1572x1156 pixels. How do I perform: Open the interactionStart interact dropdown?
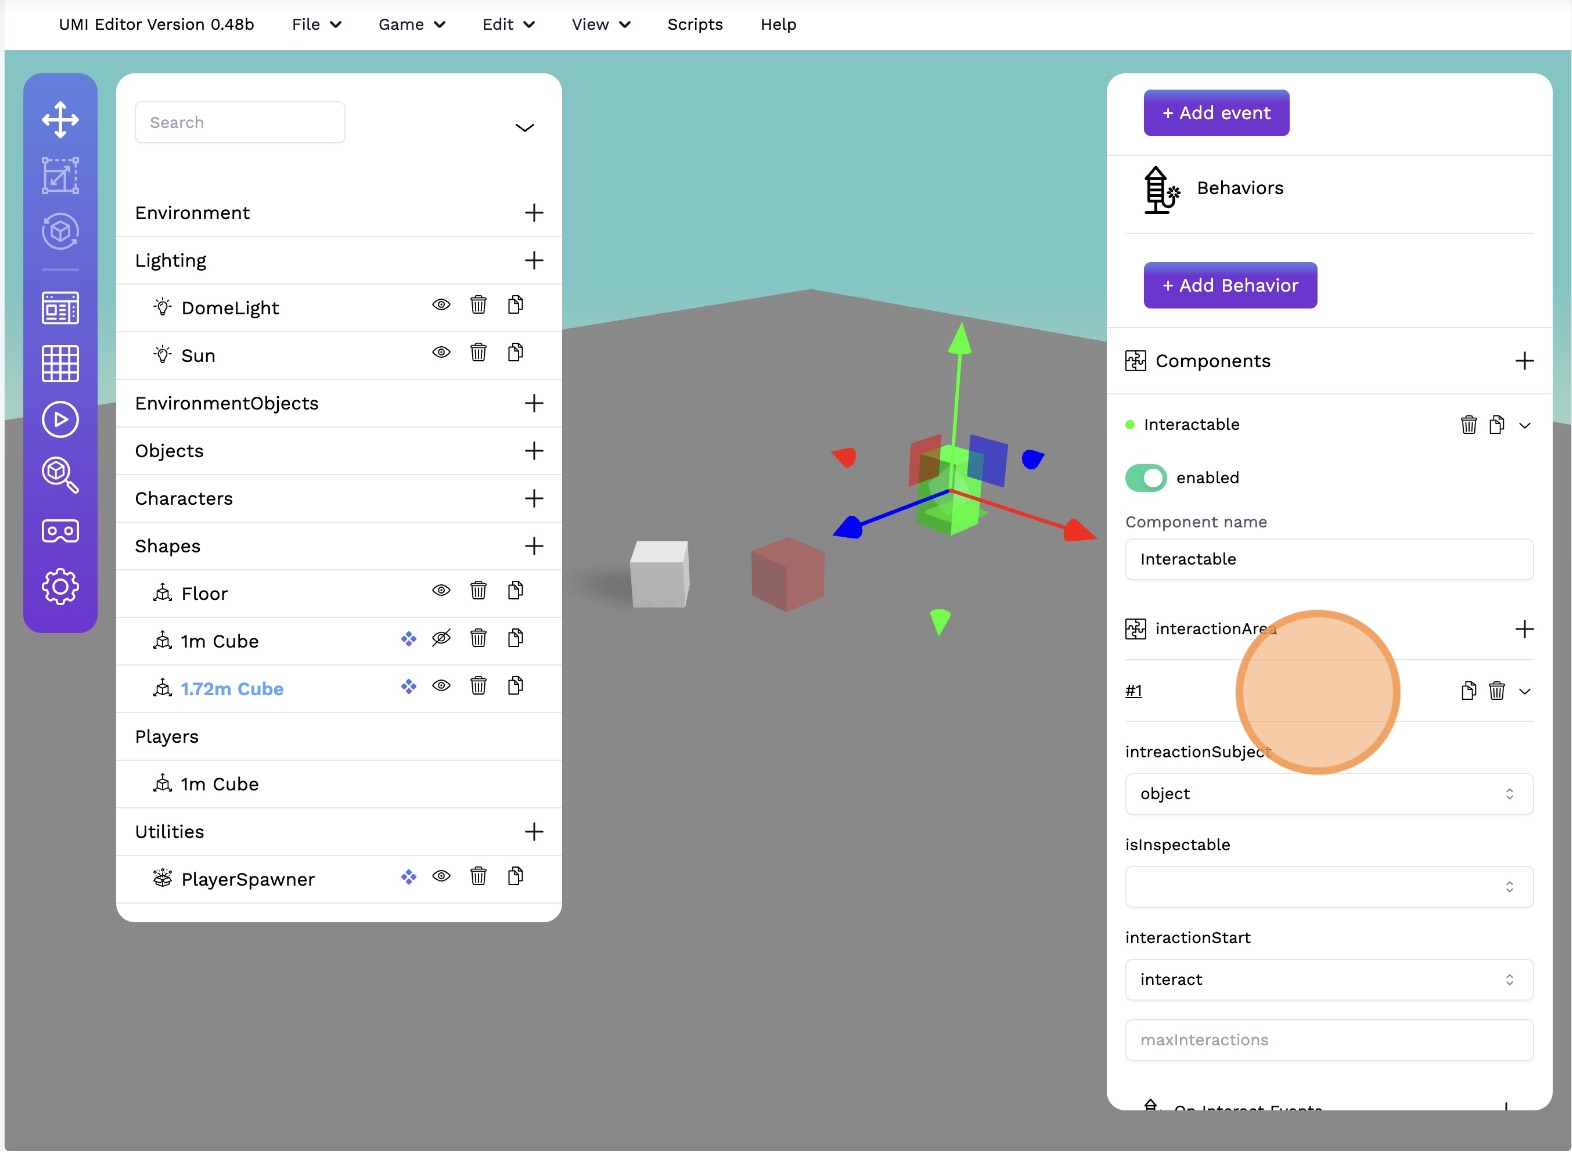pos(1328,980)
